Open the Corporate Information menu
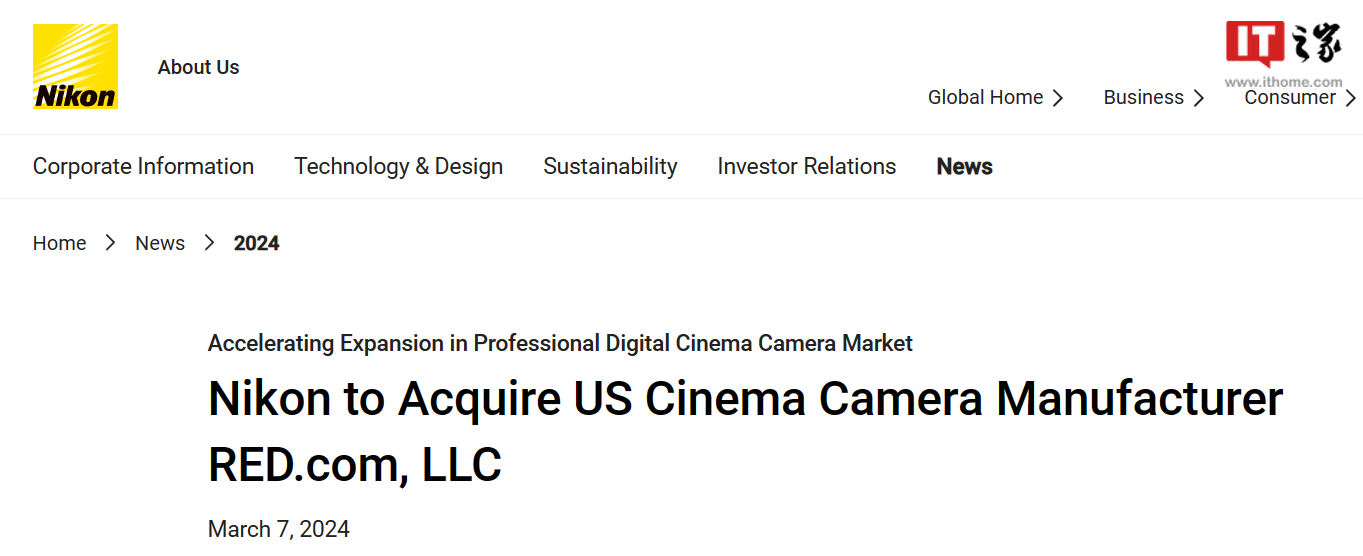This screenshot has height=556, width=1363. (x=143, y=166)
